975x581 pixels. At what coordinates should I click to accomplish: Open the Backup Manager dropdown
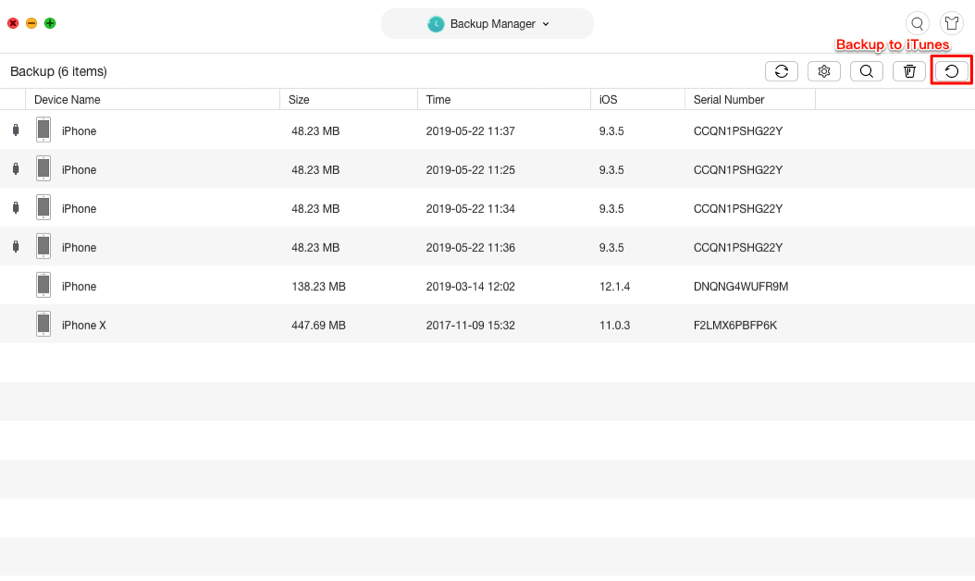point(488,24)
